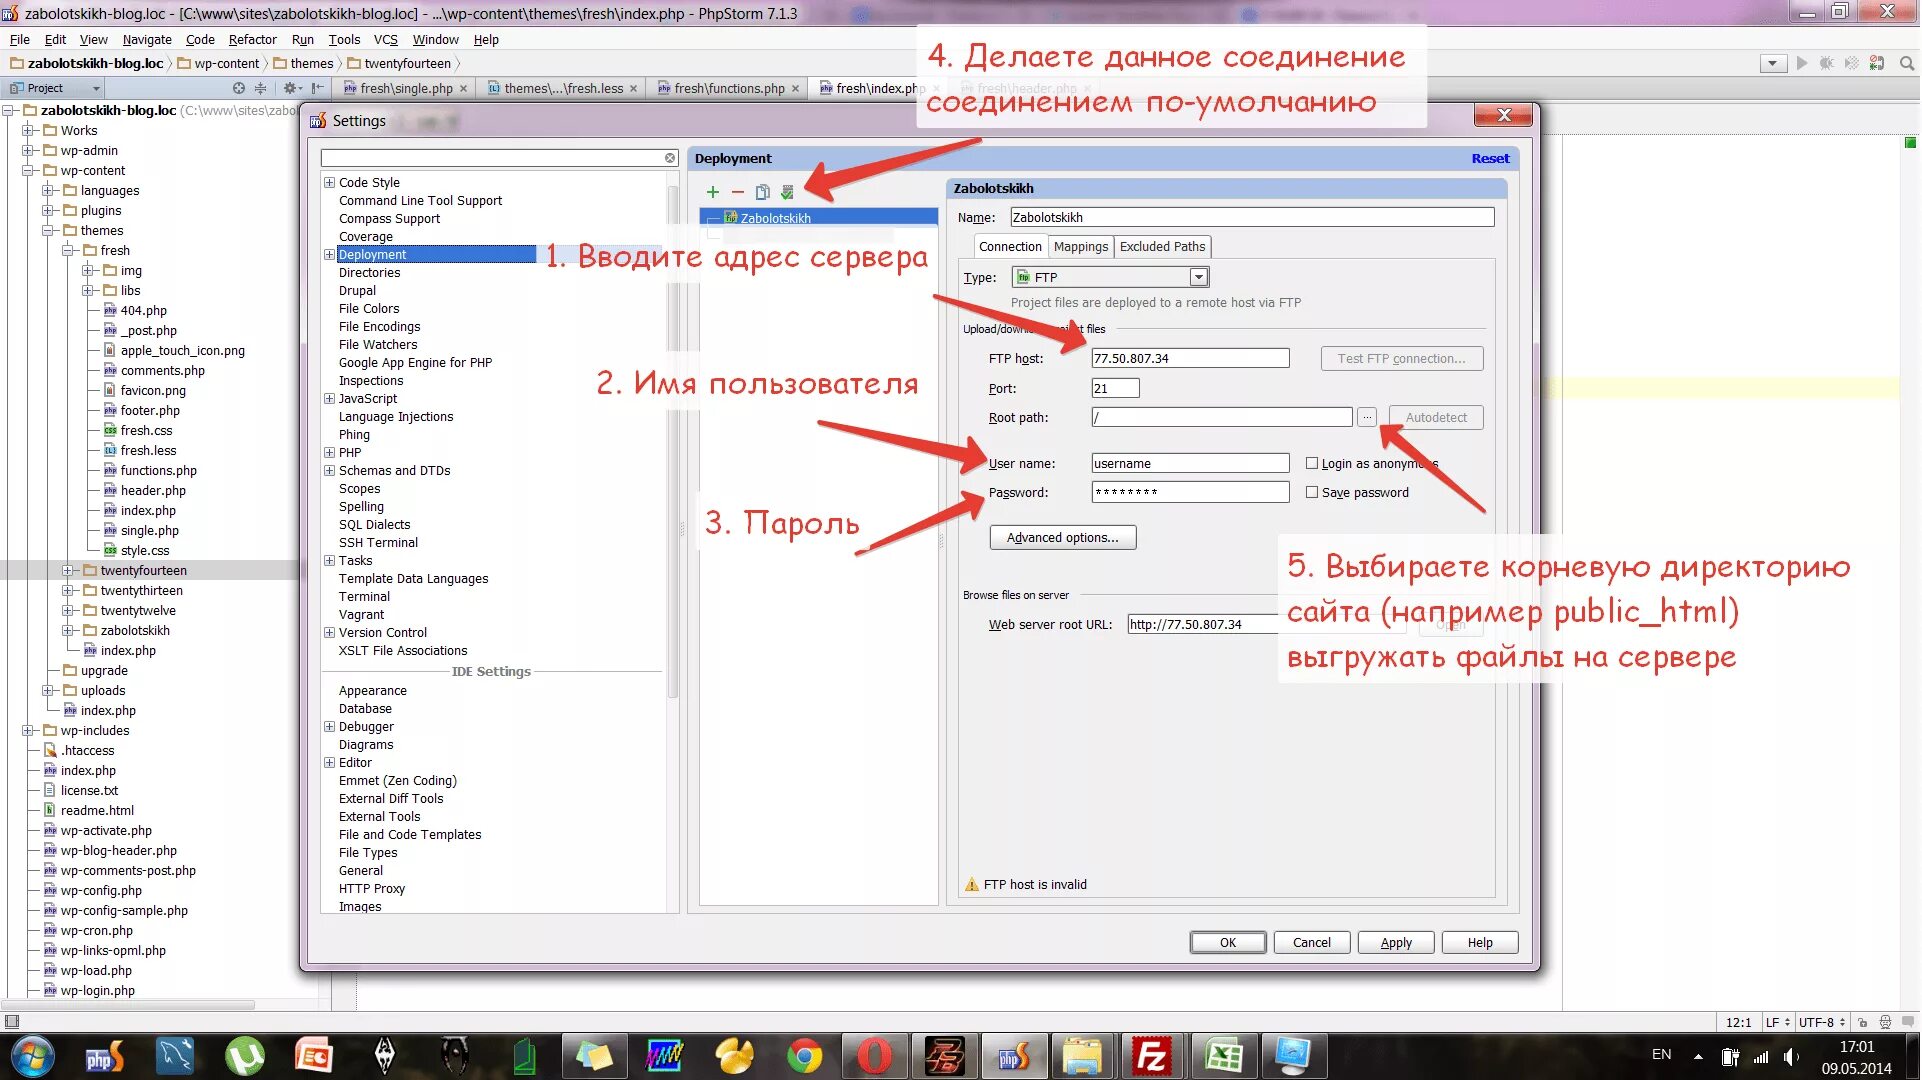Click the red minus remove server icon

[x=738, y=192]
